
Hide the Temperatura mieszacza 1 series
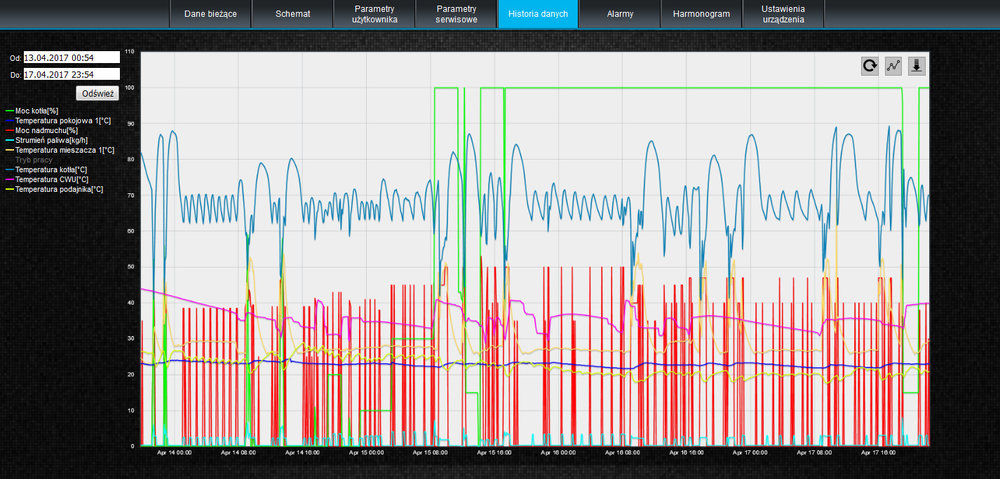click(64, 150)
